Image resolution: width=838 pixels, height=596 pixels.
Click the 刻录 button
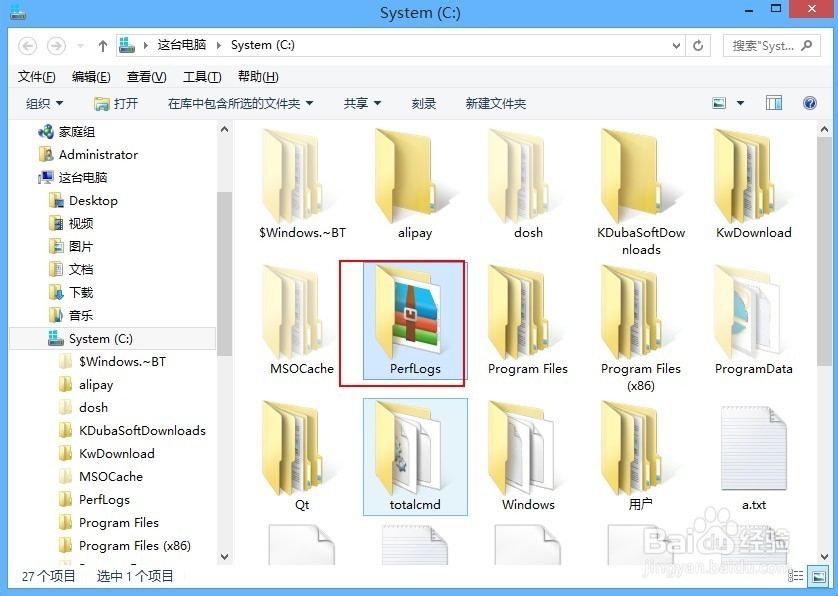point(424,103)
